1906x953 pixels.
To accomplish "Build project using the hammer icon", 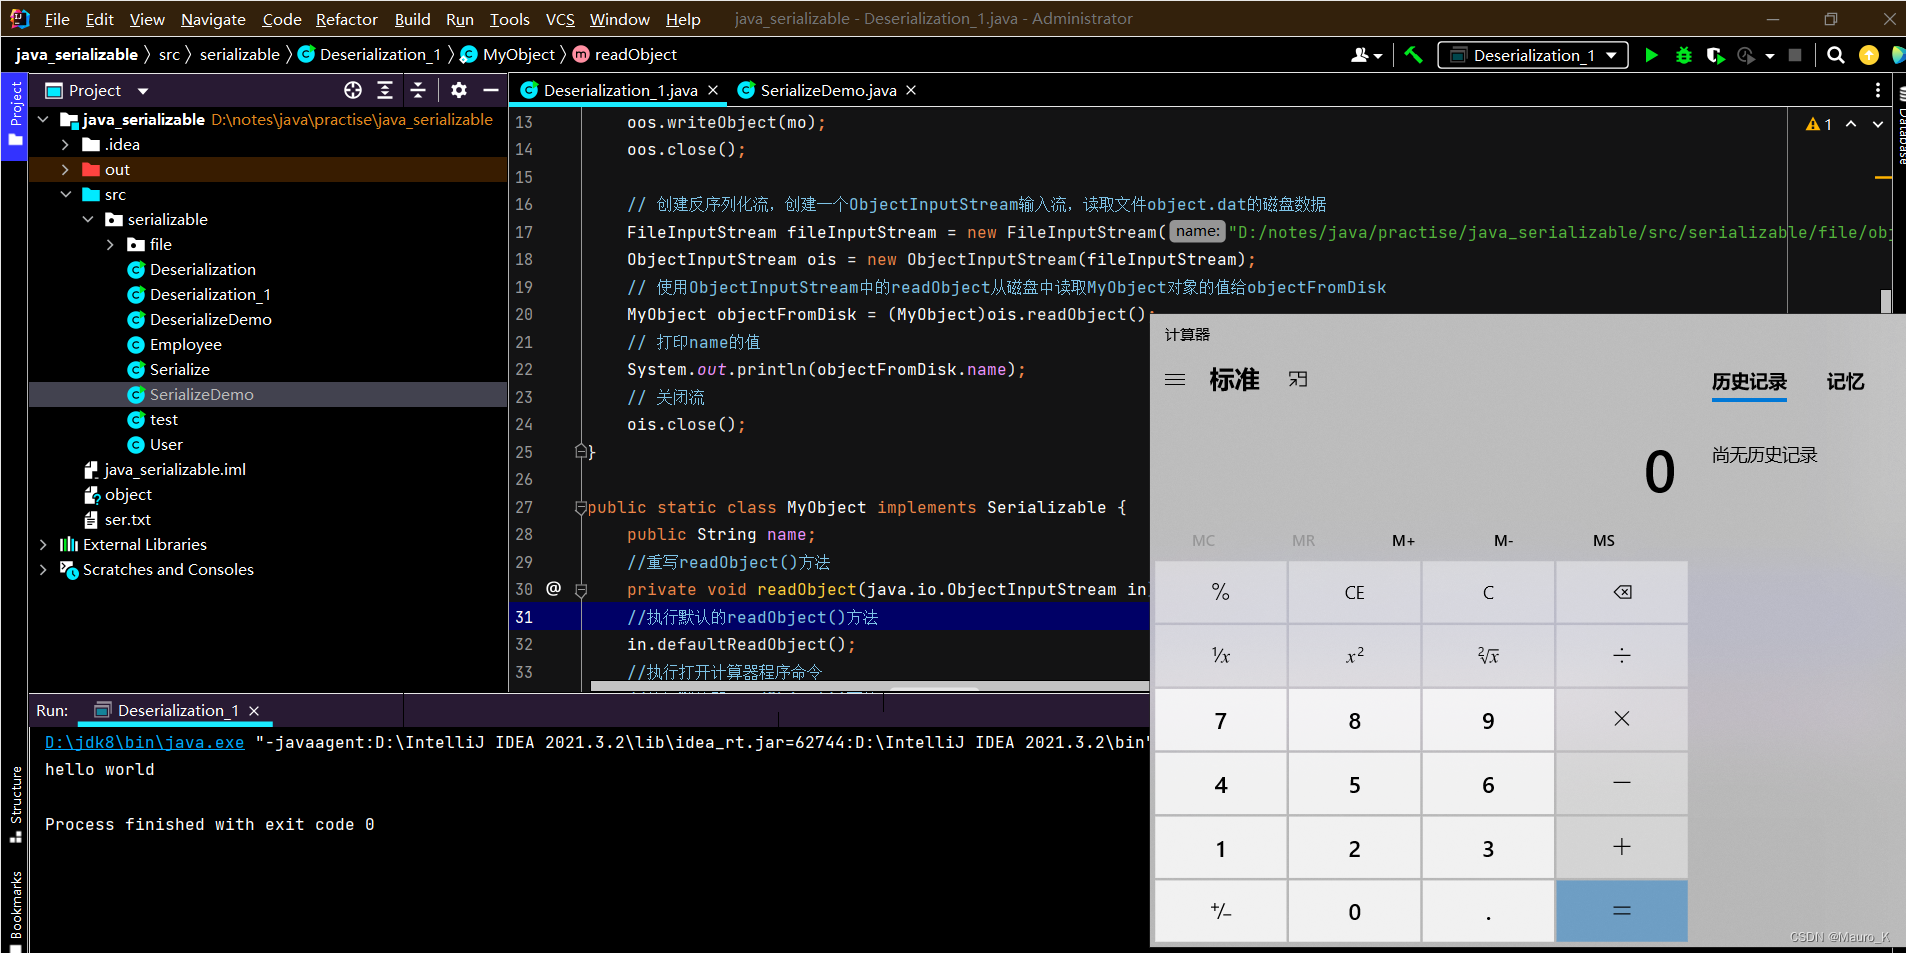I will point(1413,55).
